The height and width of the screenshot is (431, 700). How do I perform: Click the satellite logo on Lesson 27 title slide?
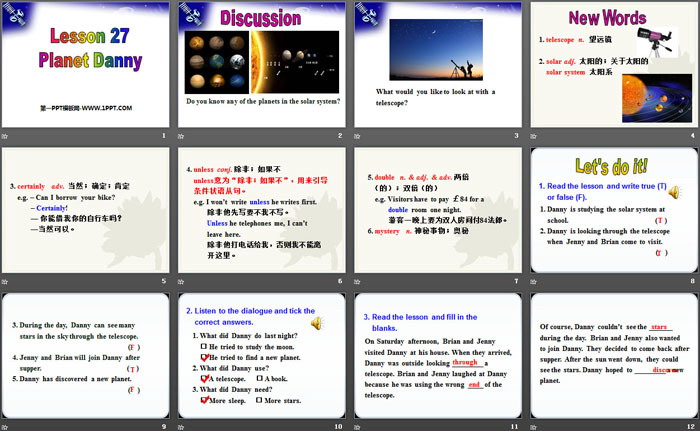click(x=14, y=15)
